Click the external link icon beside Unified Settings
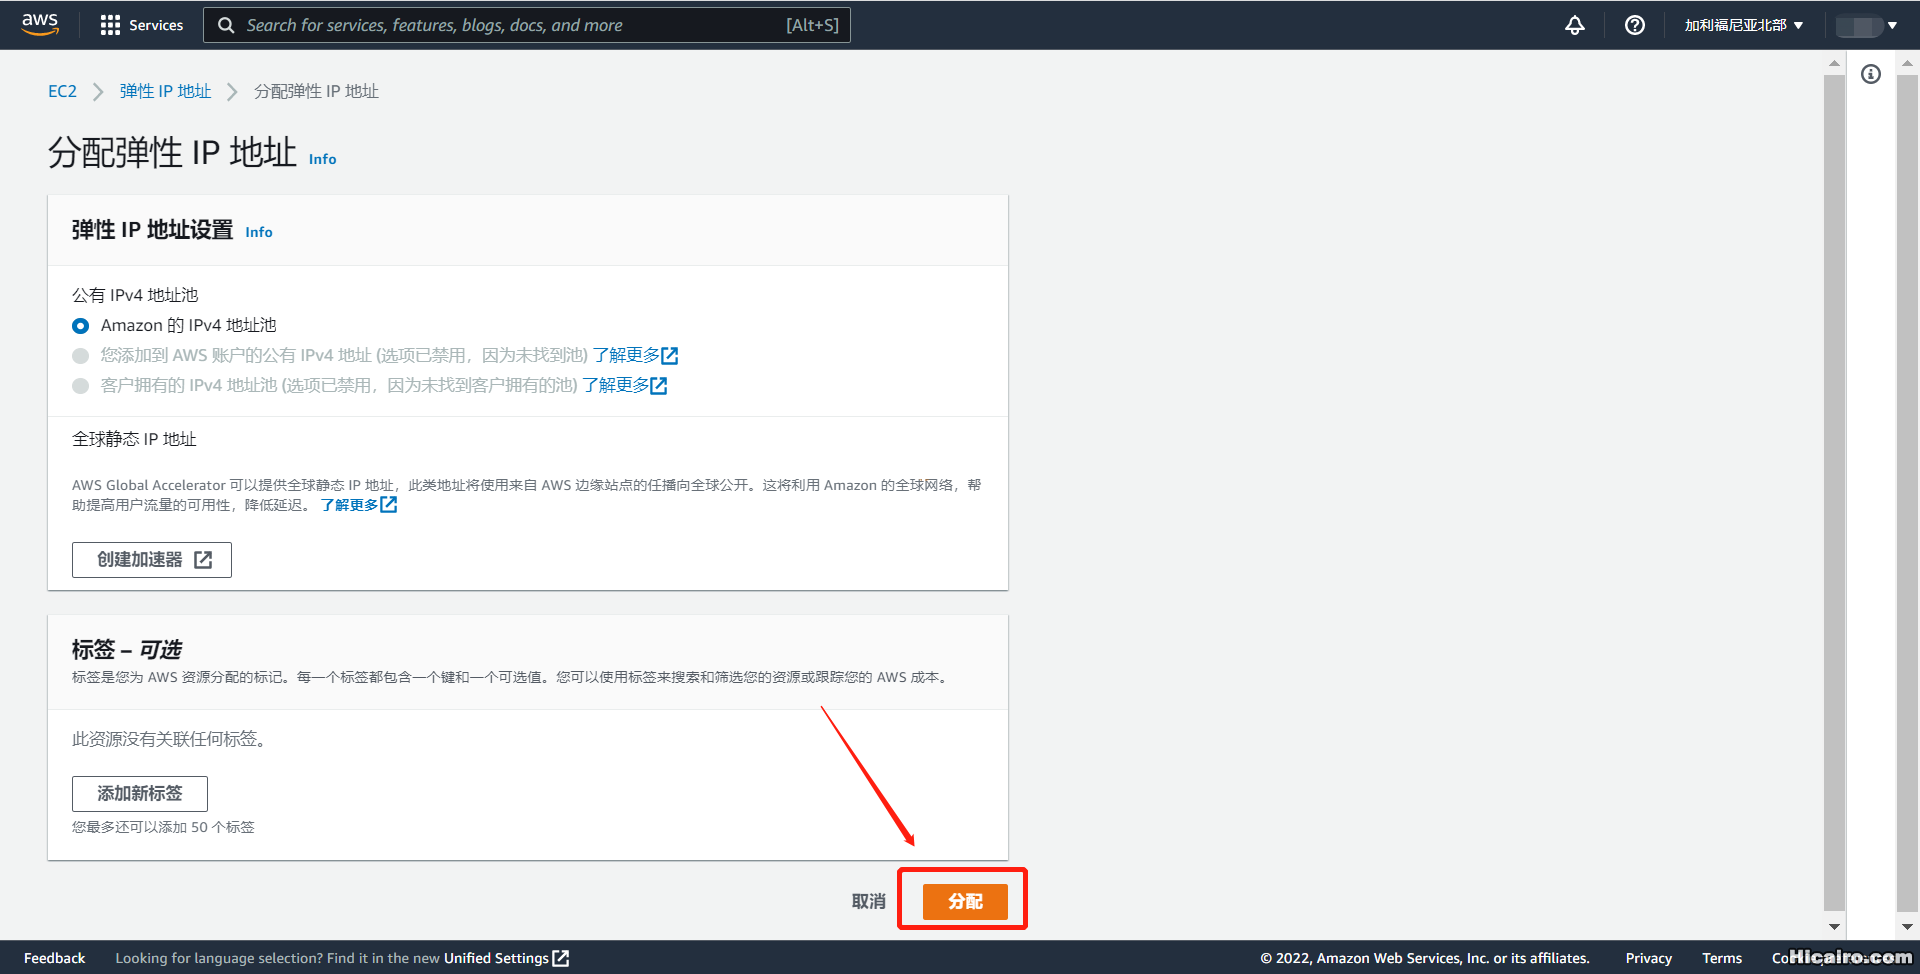Image resolution: width=1920 pixels, height=974 pixels. click(x=561, y=958)
